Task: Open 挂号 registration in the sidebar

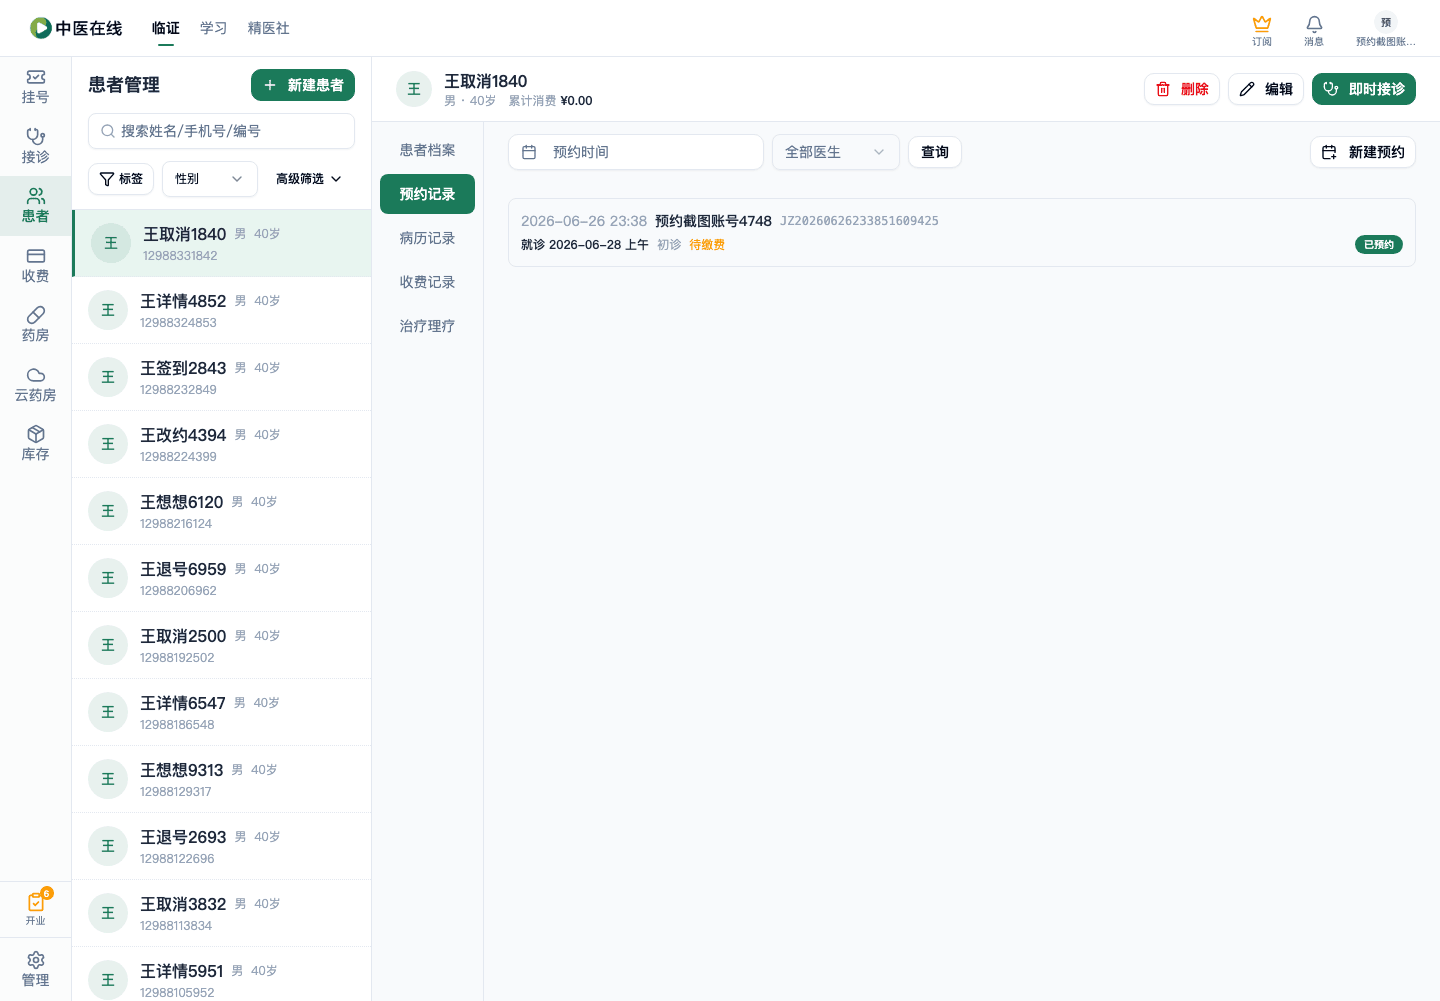Action: pyautogui.click(x=35, y=87)
